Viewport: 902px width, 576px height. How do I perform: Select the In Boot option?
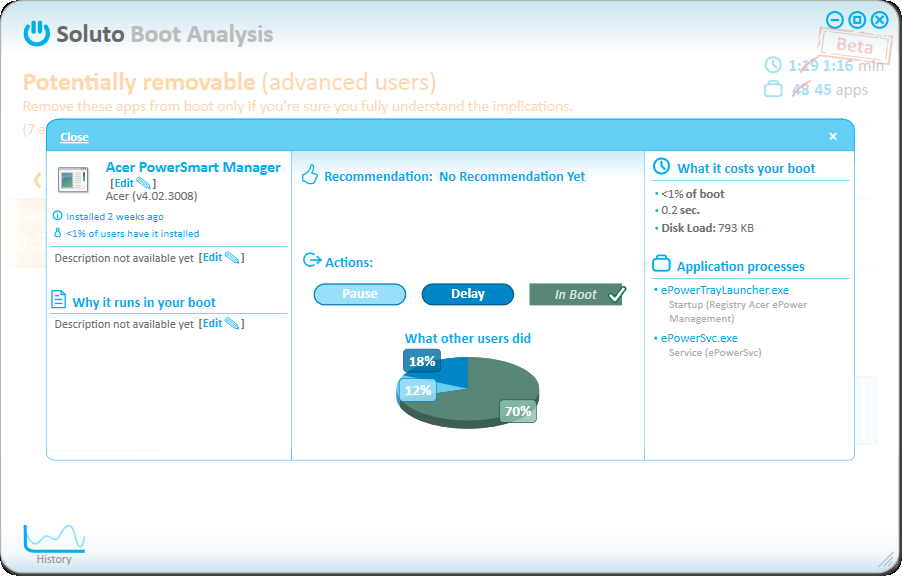577,294
